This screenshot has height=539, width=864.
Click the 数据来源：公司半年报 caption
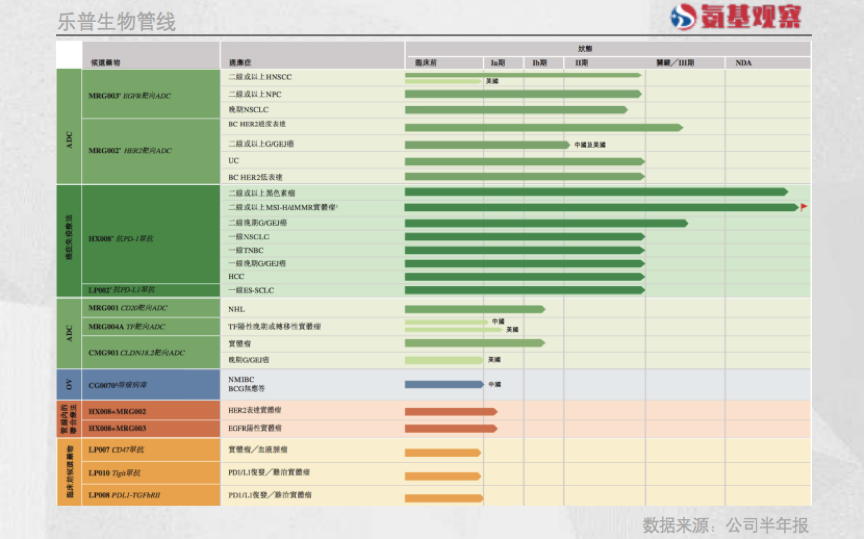click(725, 525)
